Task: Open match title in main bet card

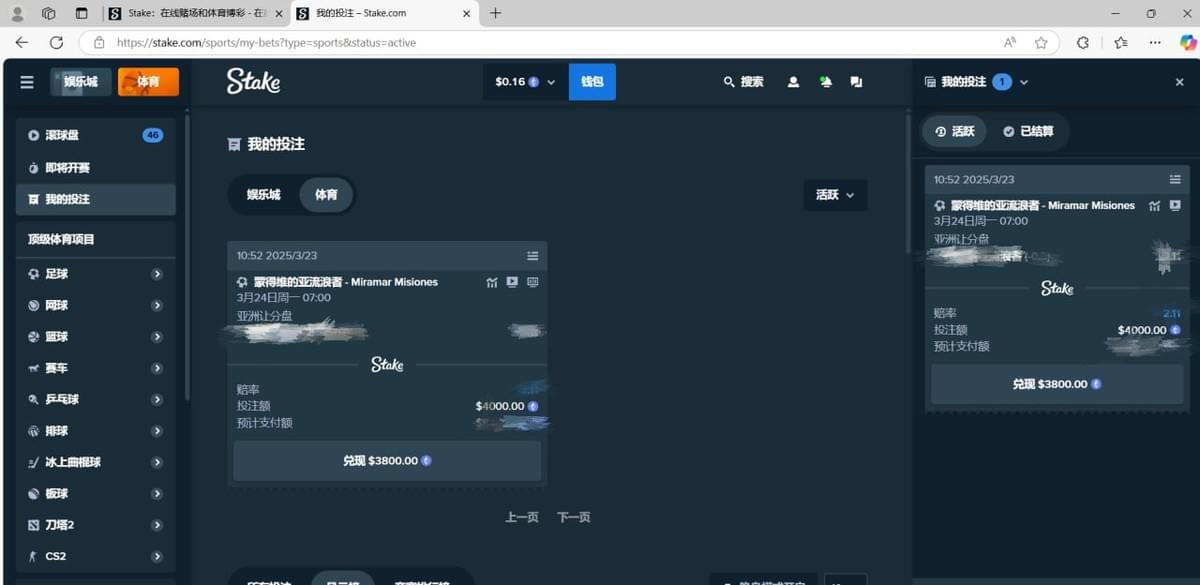Action: click(x=345, y=282)
